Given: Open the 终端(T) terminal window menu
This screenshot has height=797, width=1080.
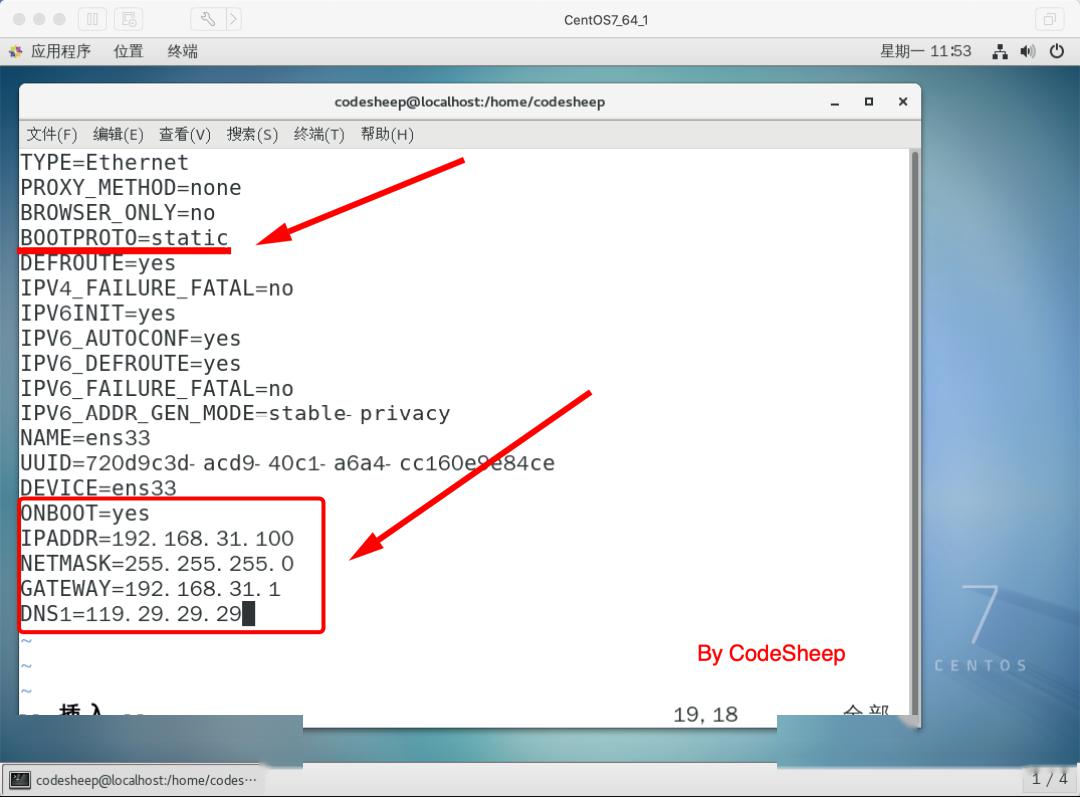Looking at the screenshot, I should [x=319, y=134].
